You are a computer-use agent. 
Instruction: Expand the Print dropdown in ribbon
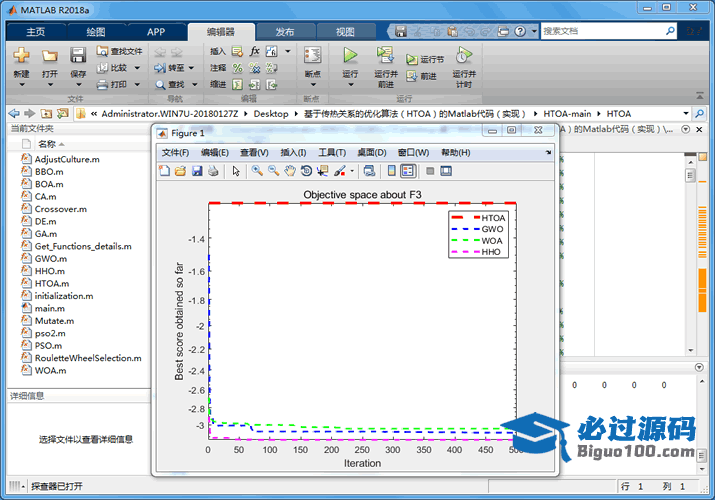point(135,85)
